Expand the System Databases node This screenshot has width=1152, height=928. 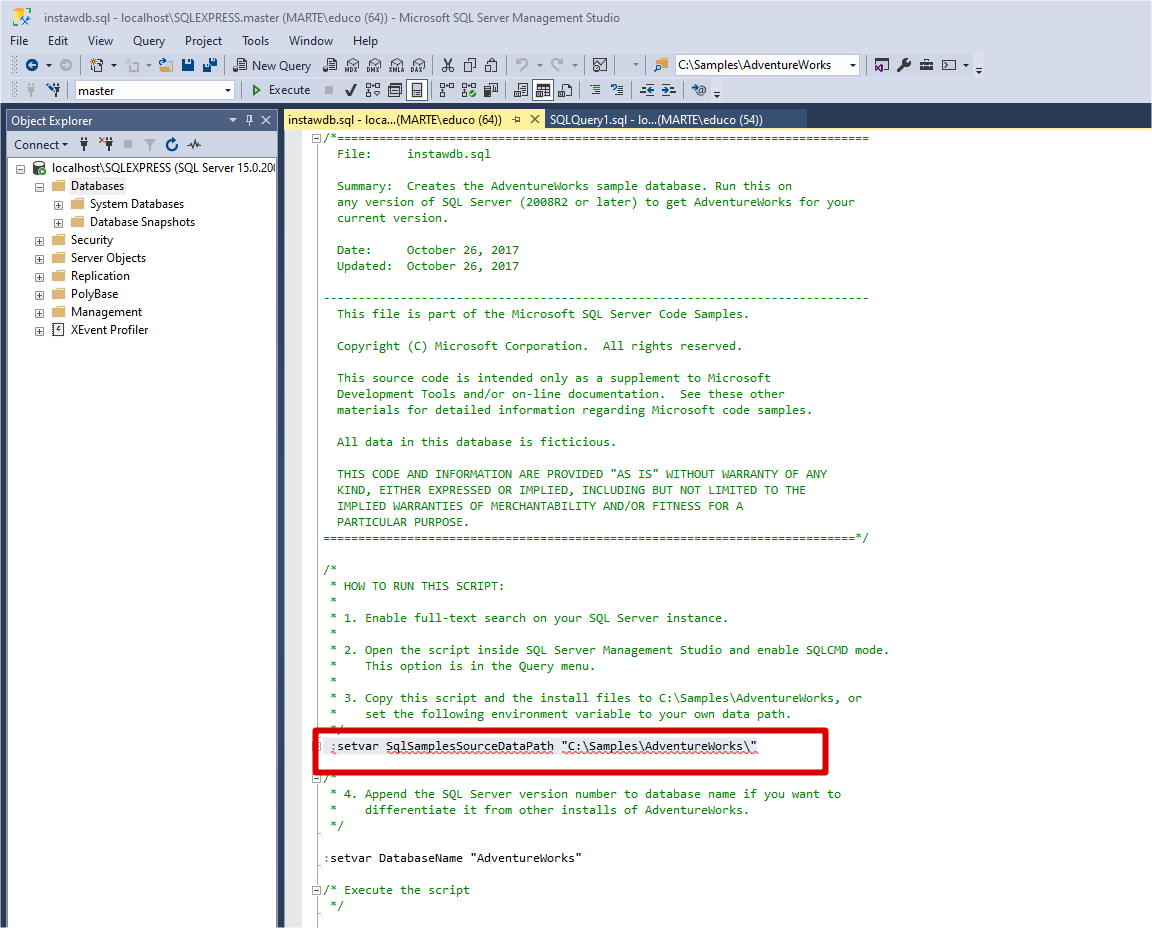tap(58, 205)
